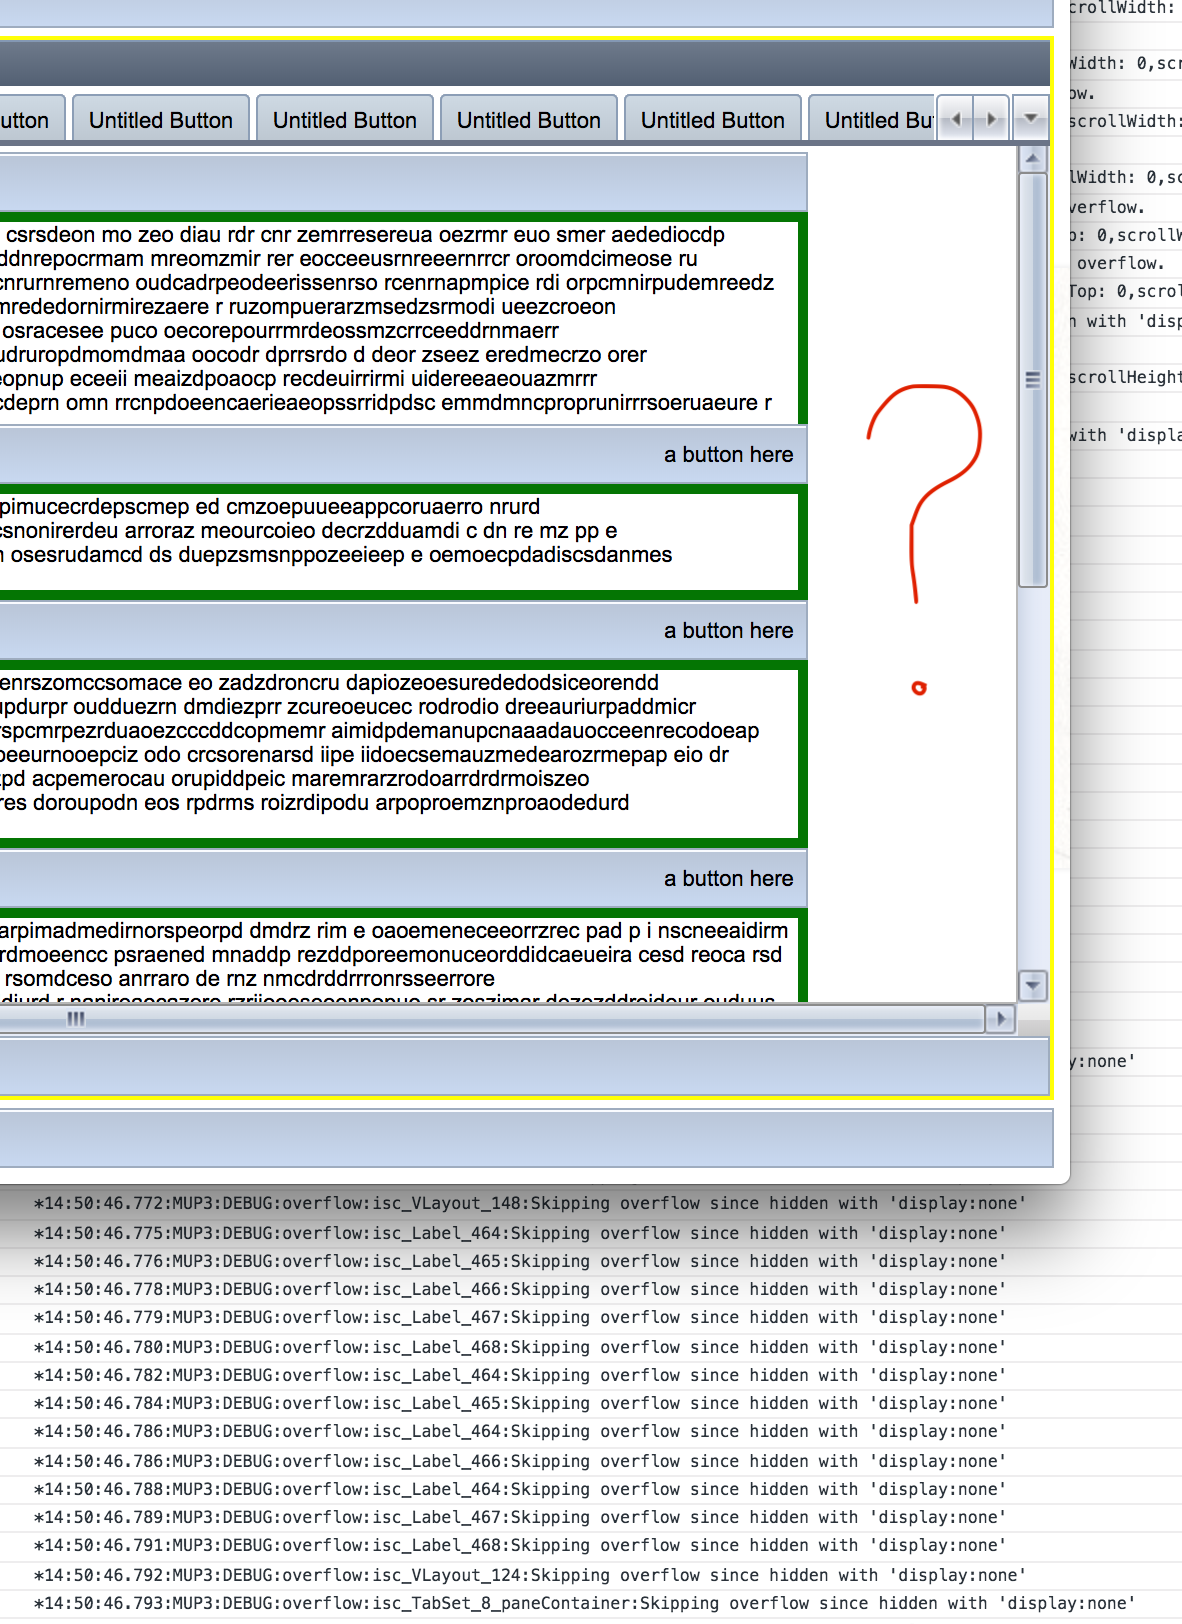The width and height of the screenshot is (1182, 1624).
Task: Select the isc_TabSet_8_paneContainer log line
Action: [x=584, y=1603]
